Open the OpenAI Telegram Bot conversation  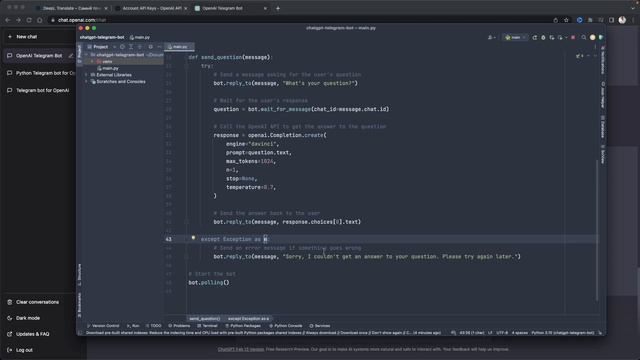[x=39, y=56]
